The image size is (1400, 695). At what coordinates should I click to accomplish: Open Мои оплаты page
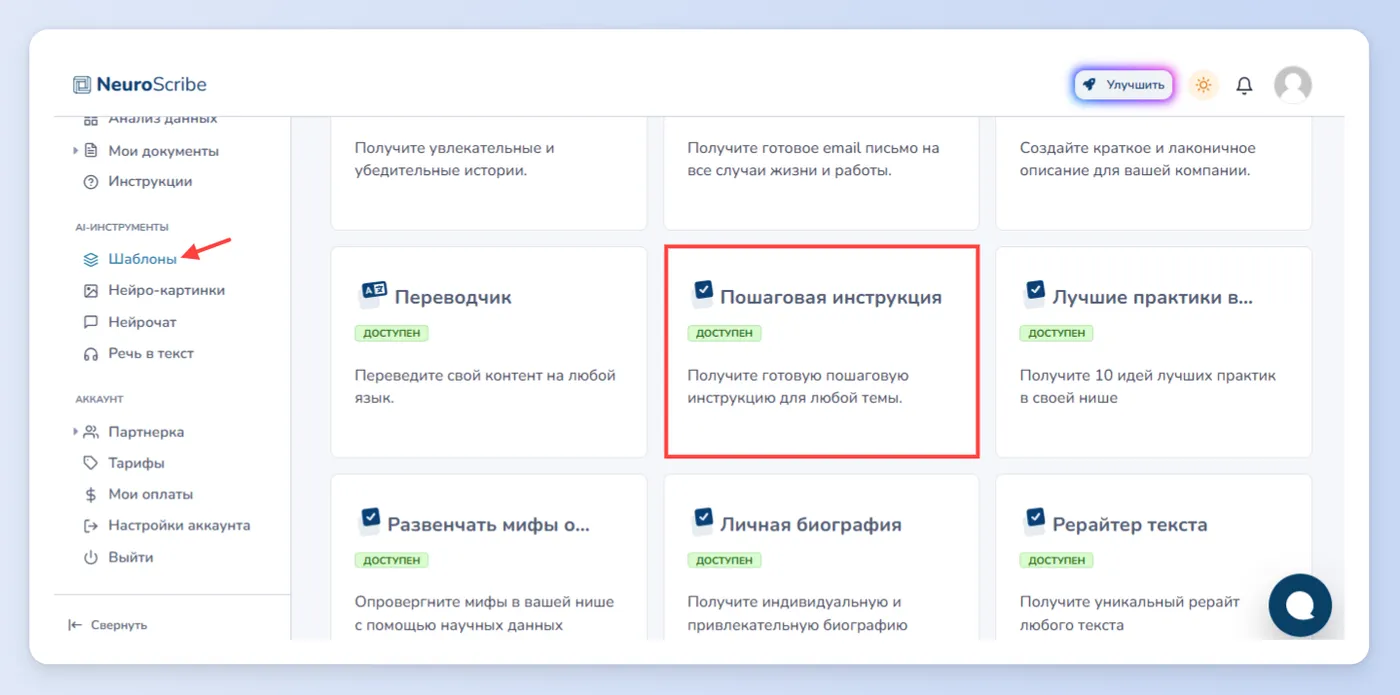151,494
